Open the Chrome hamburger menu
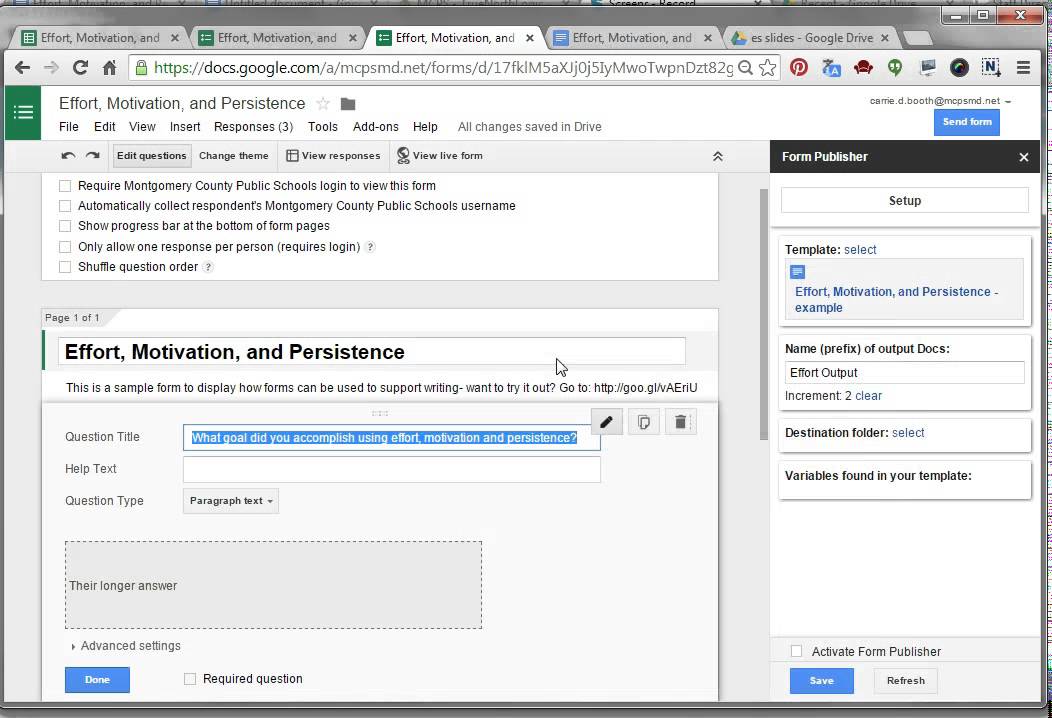The image size is (1052, 718). [x=1023, y=67]
